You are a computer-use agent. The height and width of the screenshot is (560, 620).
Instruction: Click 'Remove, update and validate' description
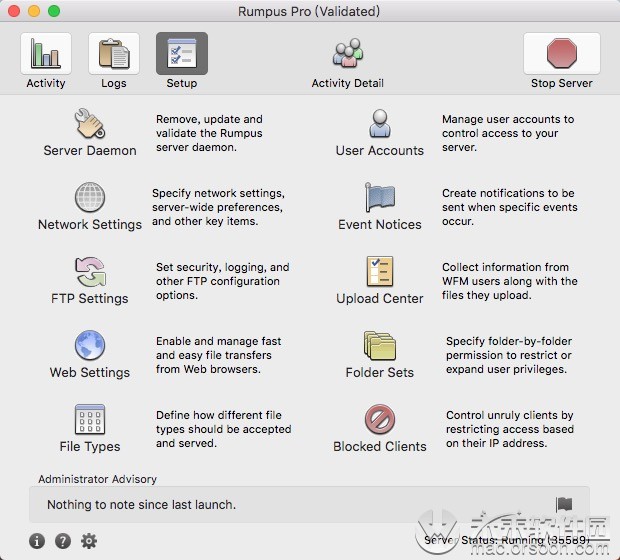[x=210, y=133]
